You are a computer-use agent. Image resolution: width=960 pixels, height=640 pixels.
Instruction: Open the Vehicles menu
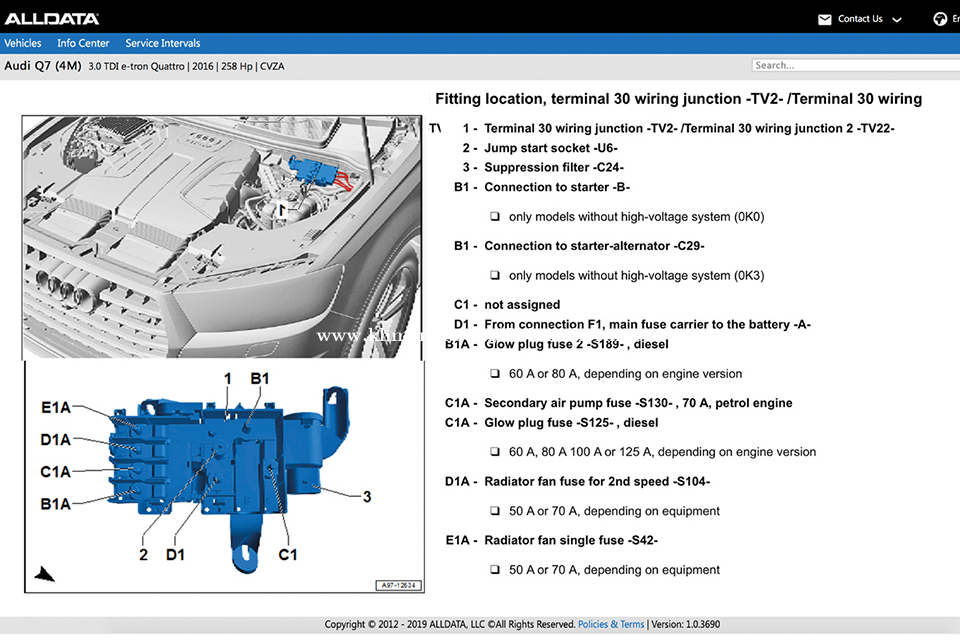(23, 43)
